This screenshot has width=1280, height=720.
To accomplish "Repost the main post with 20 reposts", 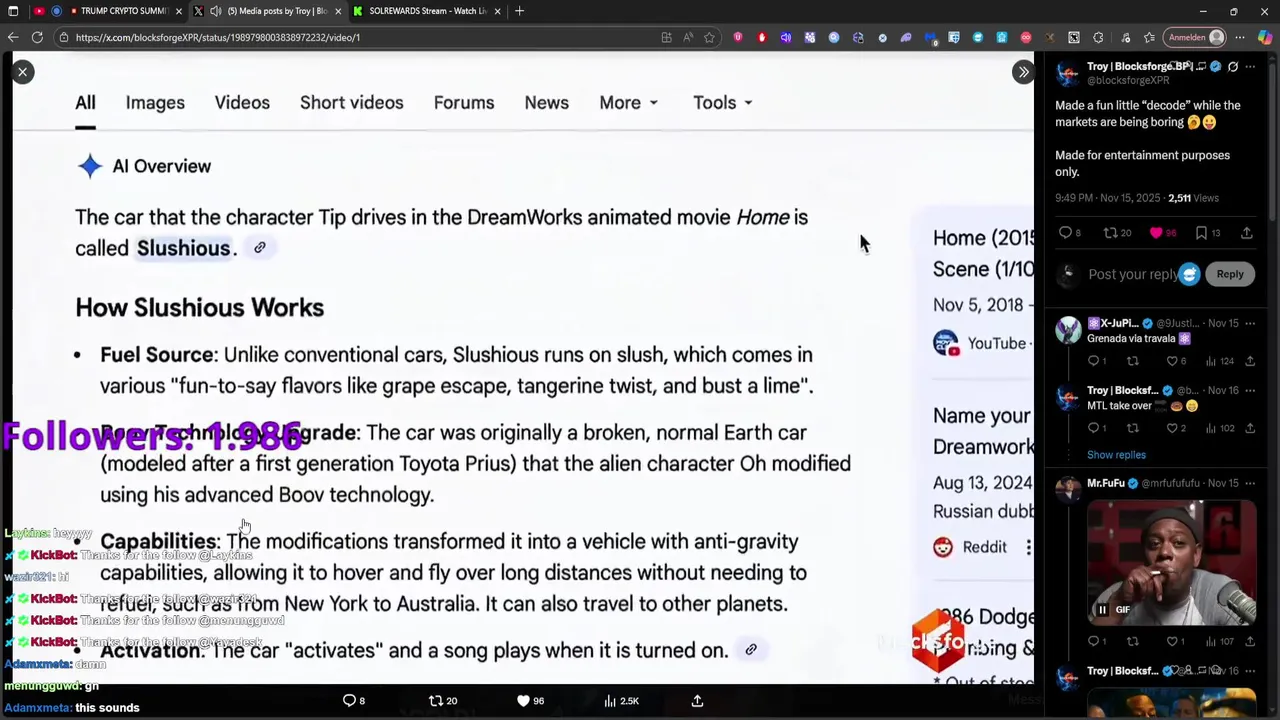I will (x=1110, y=233).
